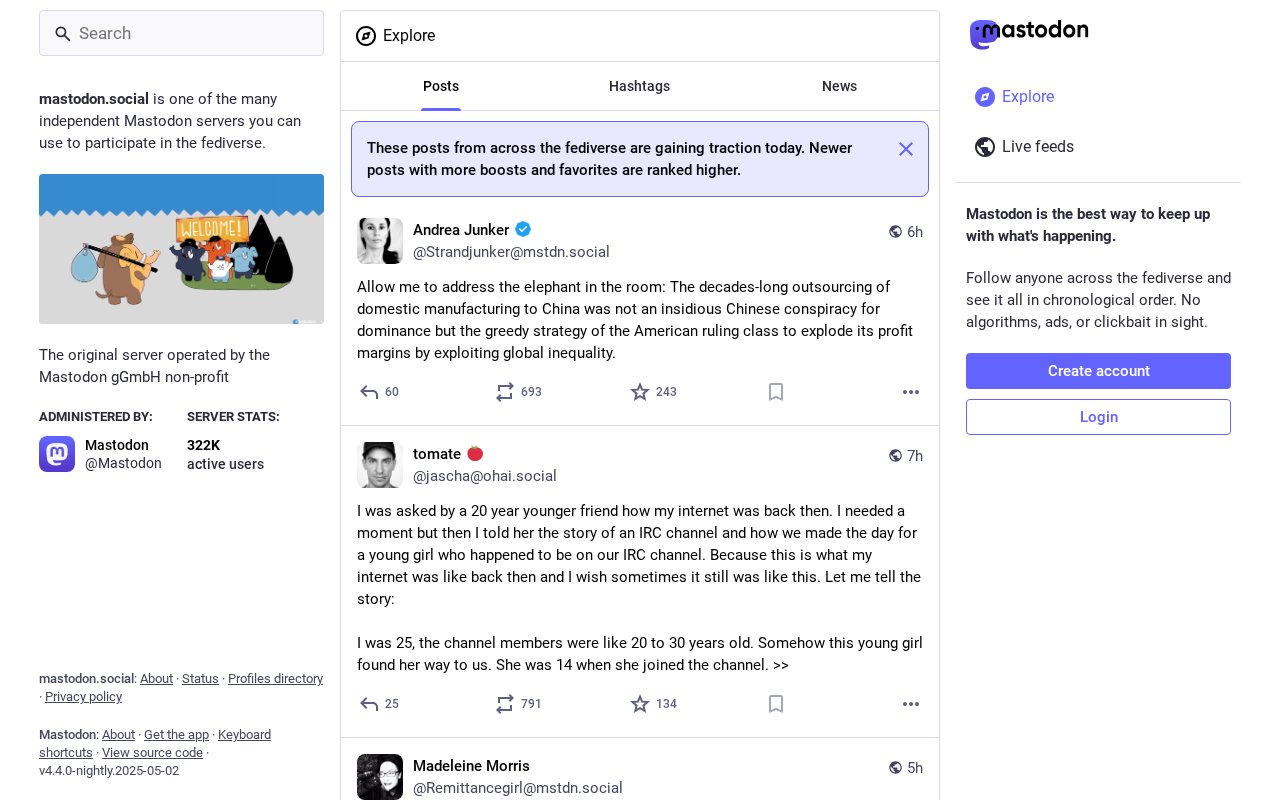This screenshot has height=800, width=1280.
Task: Open more options on Andrea Junker's post
Action: coord(911,392)
